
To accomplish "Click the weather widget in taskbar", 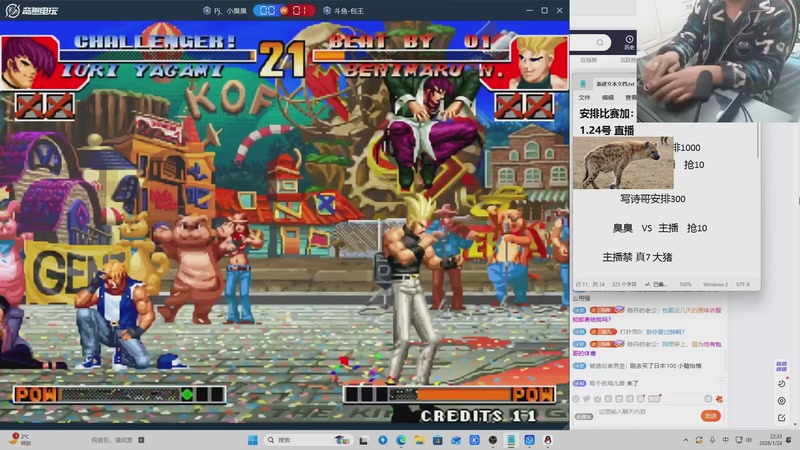I will tap(20, 440).
